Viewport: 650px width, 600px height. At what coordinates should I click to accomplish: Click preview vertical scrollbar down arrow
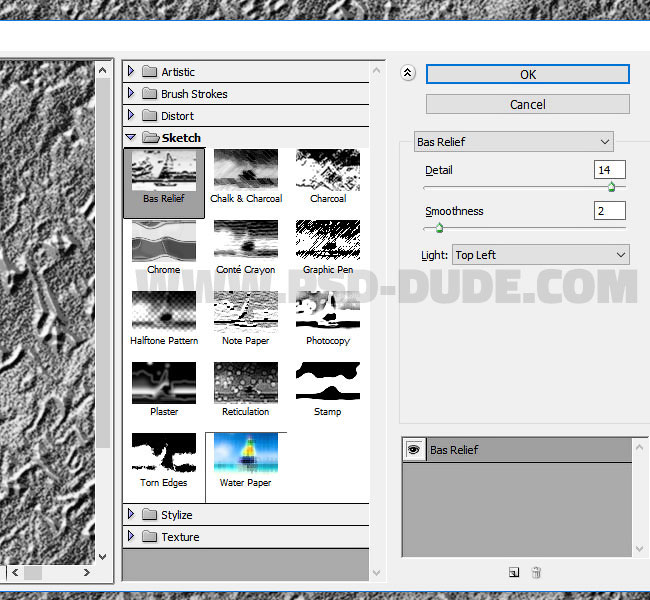(x=102, y=556)
